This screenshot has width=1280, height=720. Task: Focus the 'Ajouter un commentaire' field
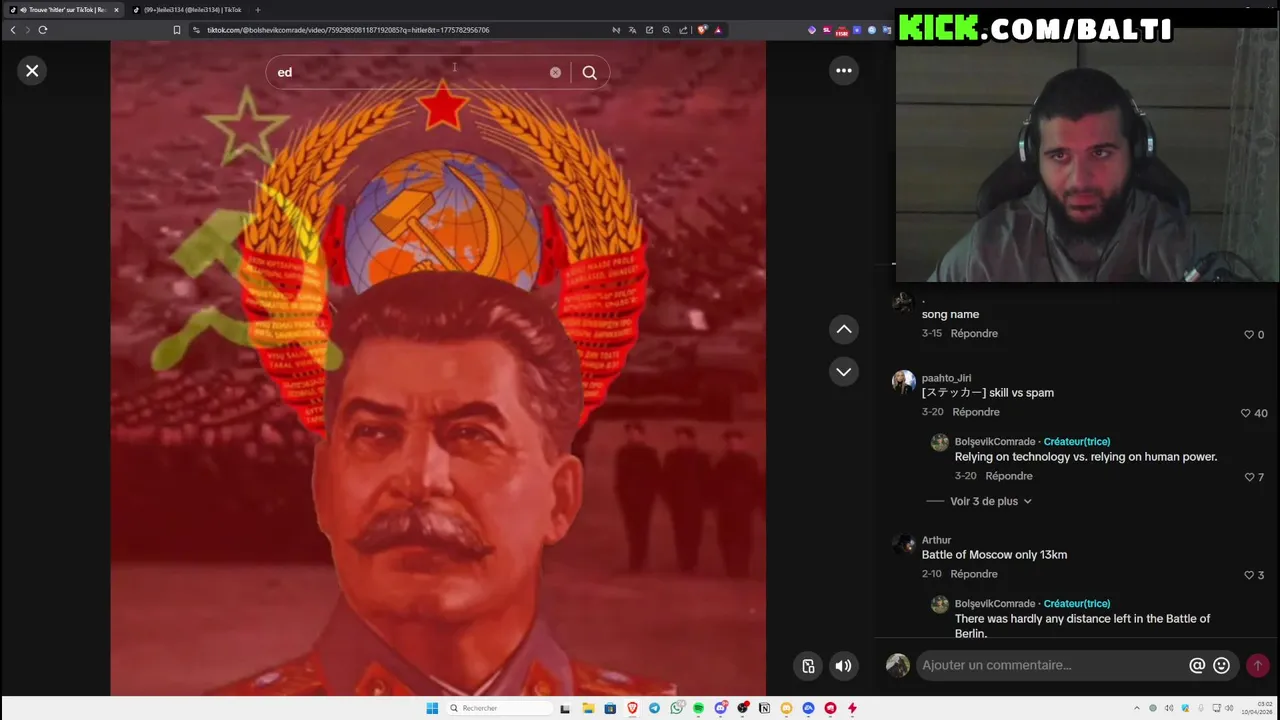coord(1050,665)
